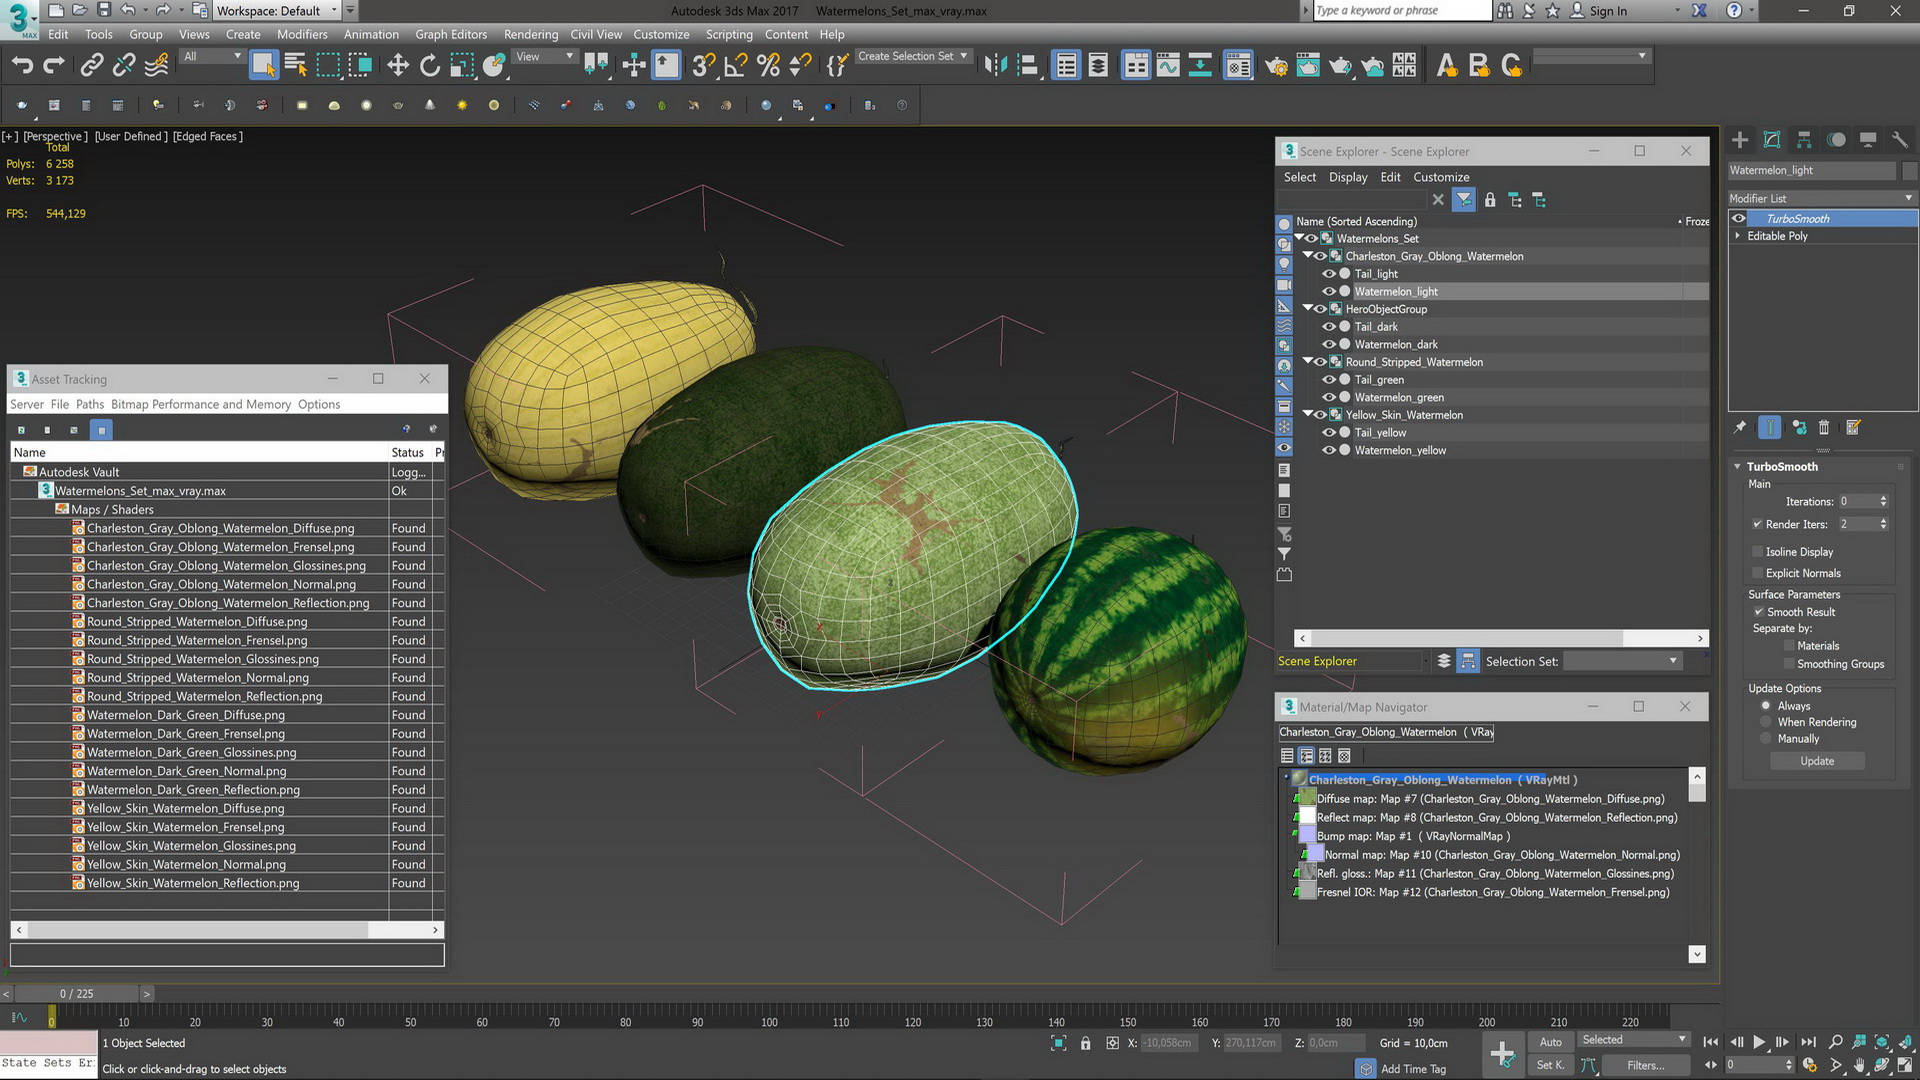The width and height of the screenshot is (1920, 1080).
Task: Toggle the Smooth Result checkbox
Action: pos(1758,612)
